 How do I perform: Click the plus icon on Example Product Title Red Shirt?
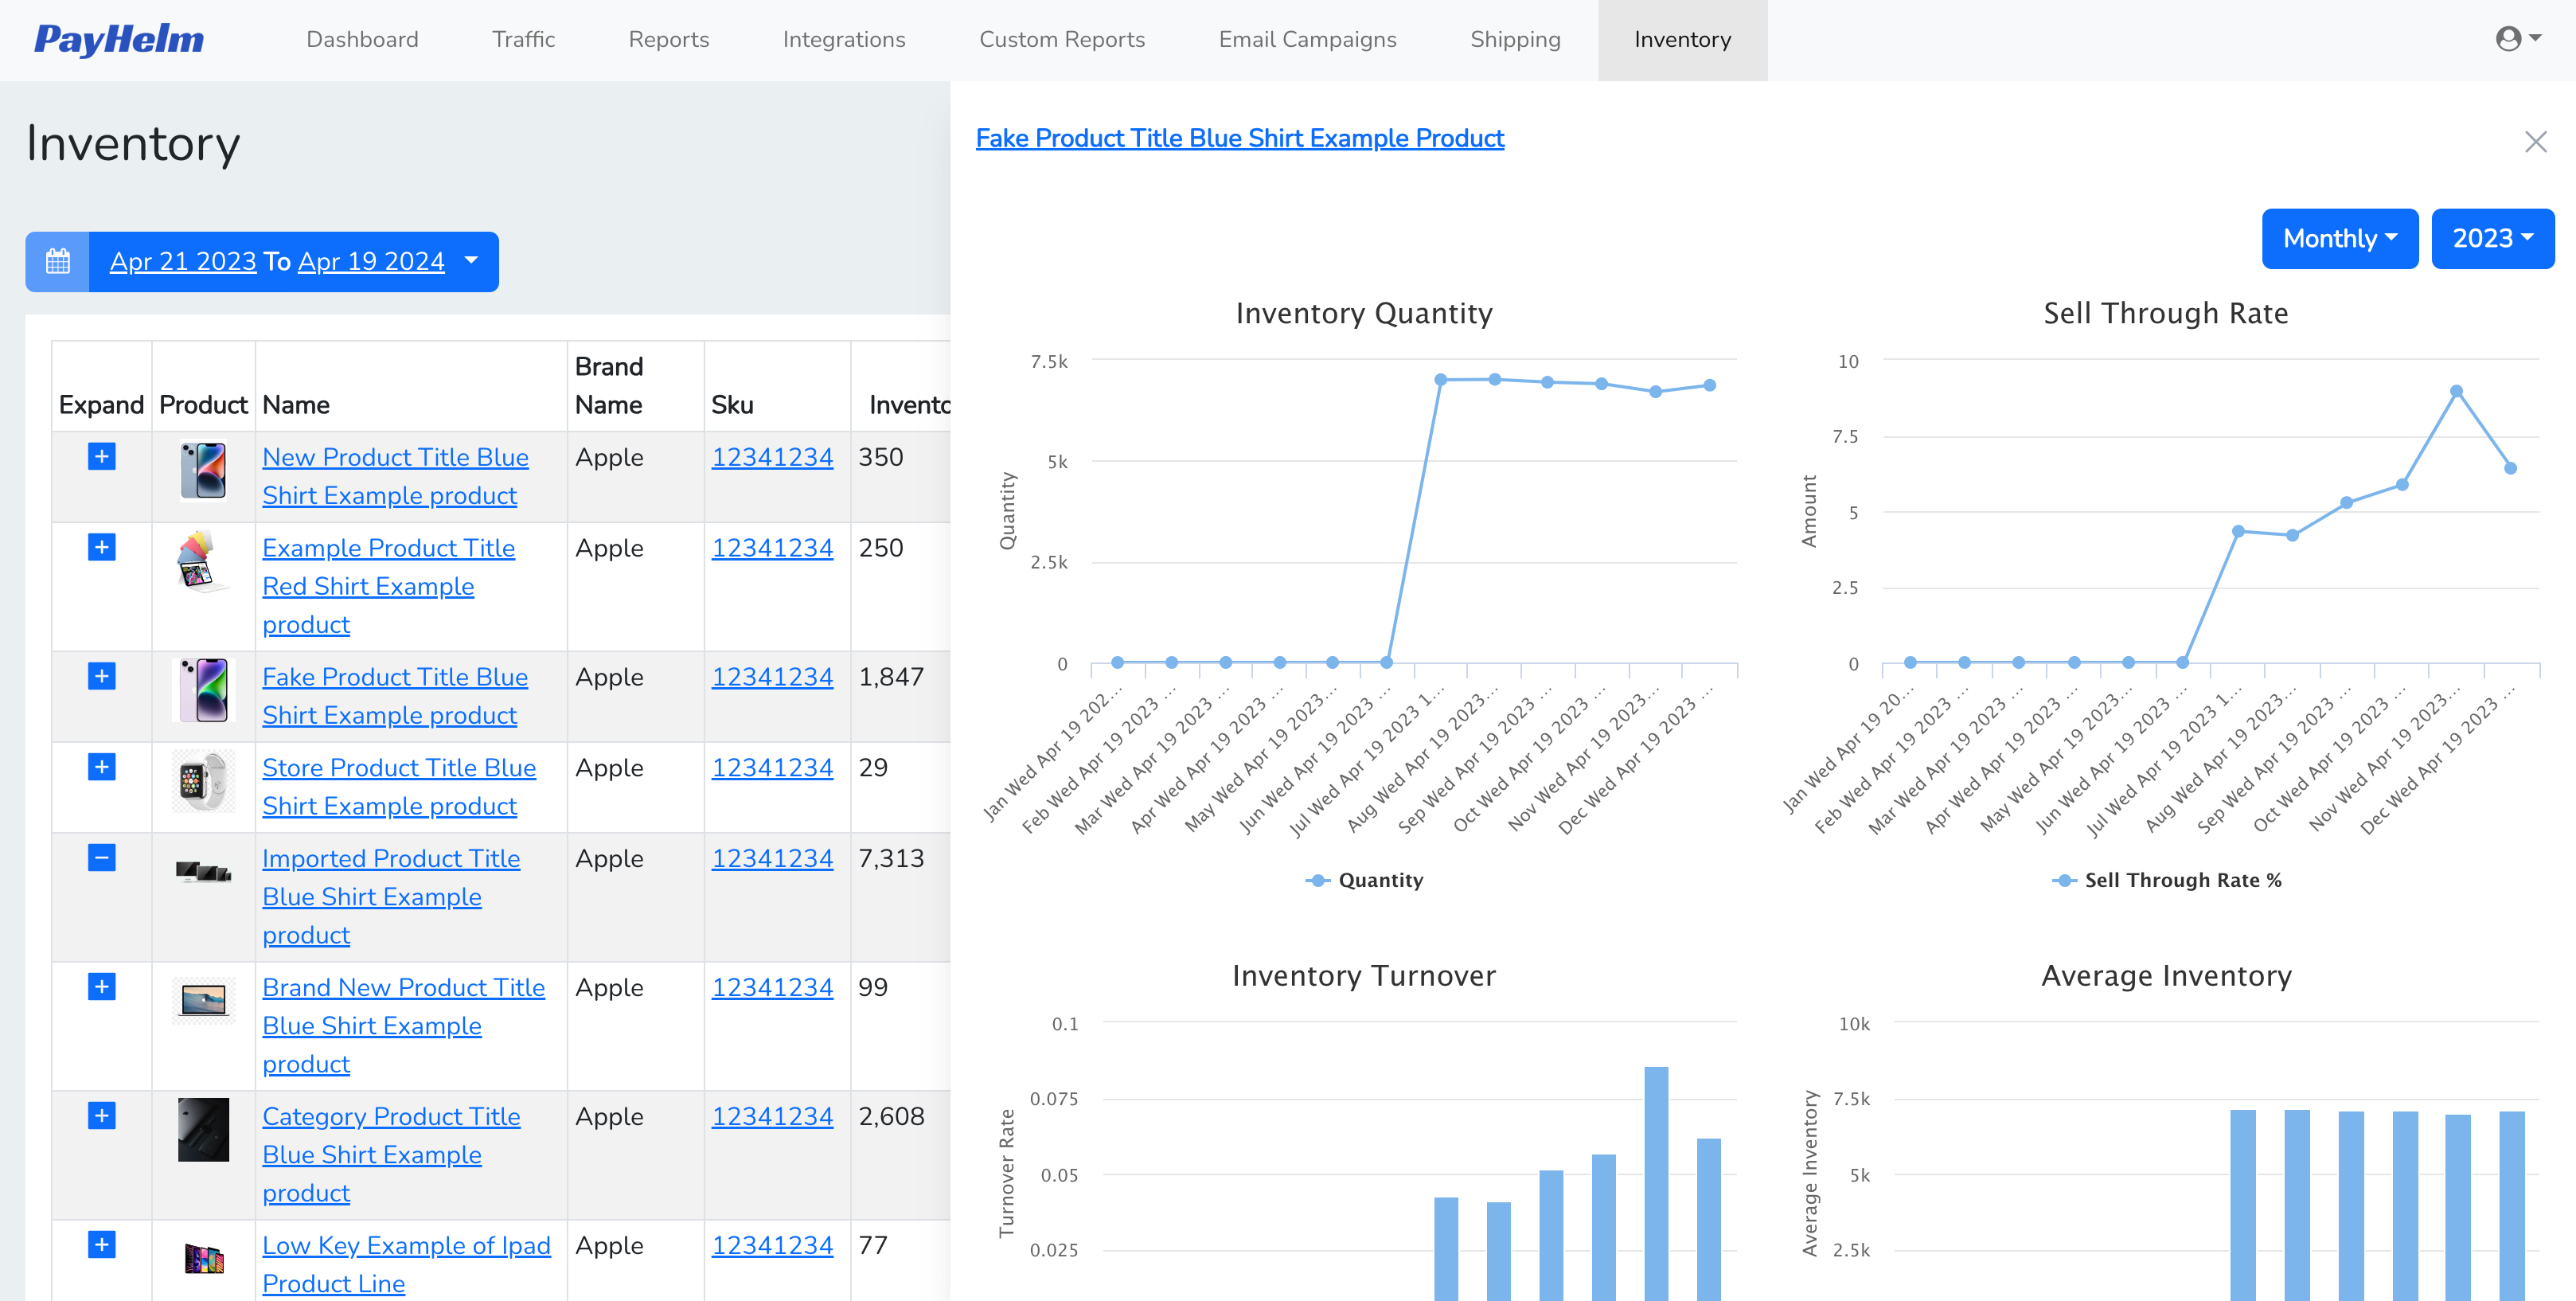pos(101,547)
